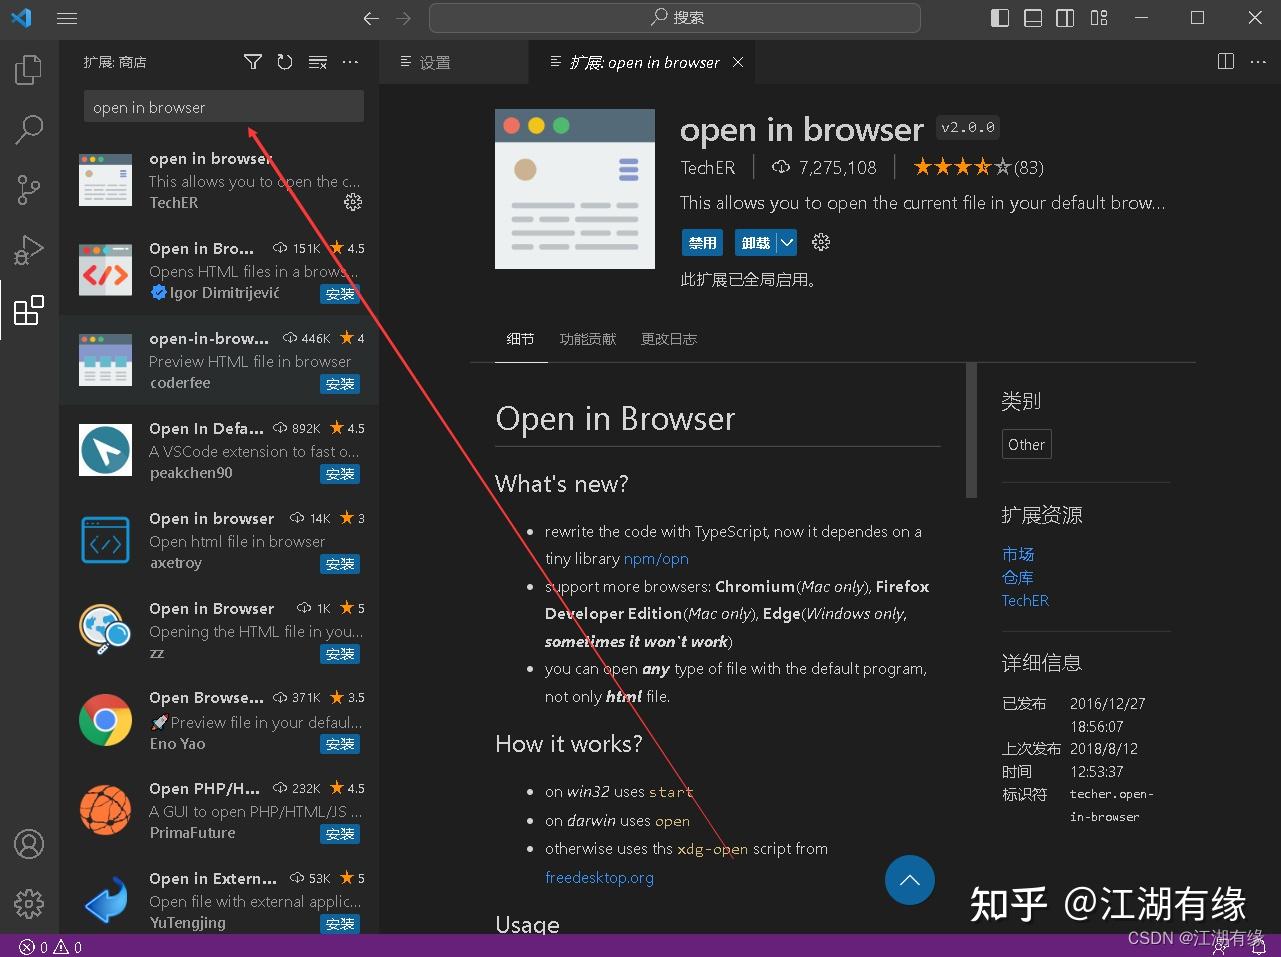Click the 禁用 button to disable the extension
Screen dimensions: 1281x957
pyautogui.click(x=701, y=242)
